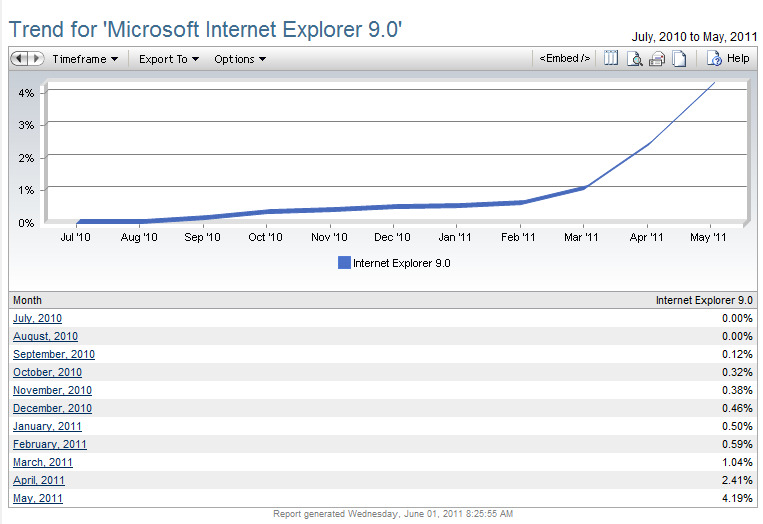763x524 pixels.
Task: Open the March, 2011 link
Action: [43, 462]
